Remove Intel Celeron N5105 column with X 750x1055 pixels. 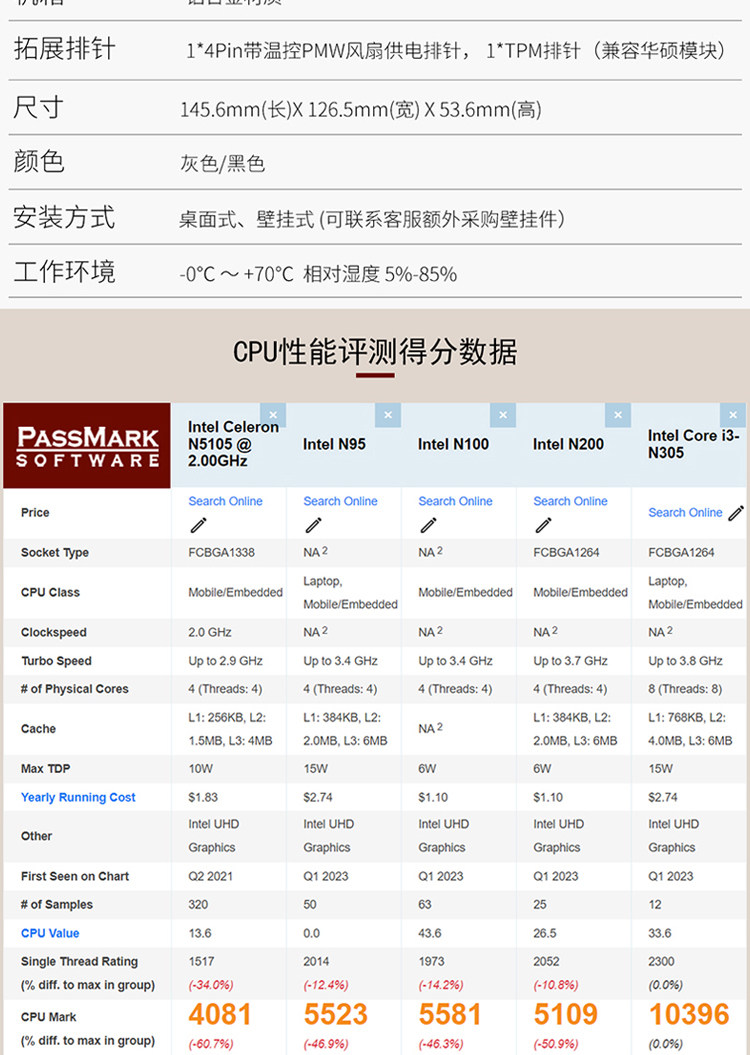click(273, 415)
